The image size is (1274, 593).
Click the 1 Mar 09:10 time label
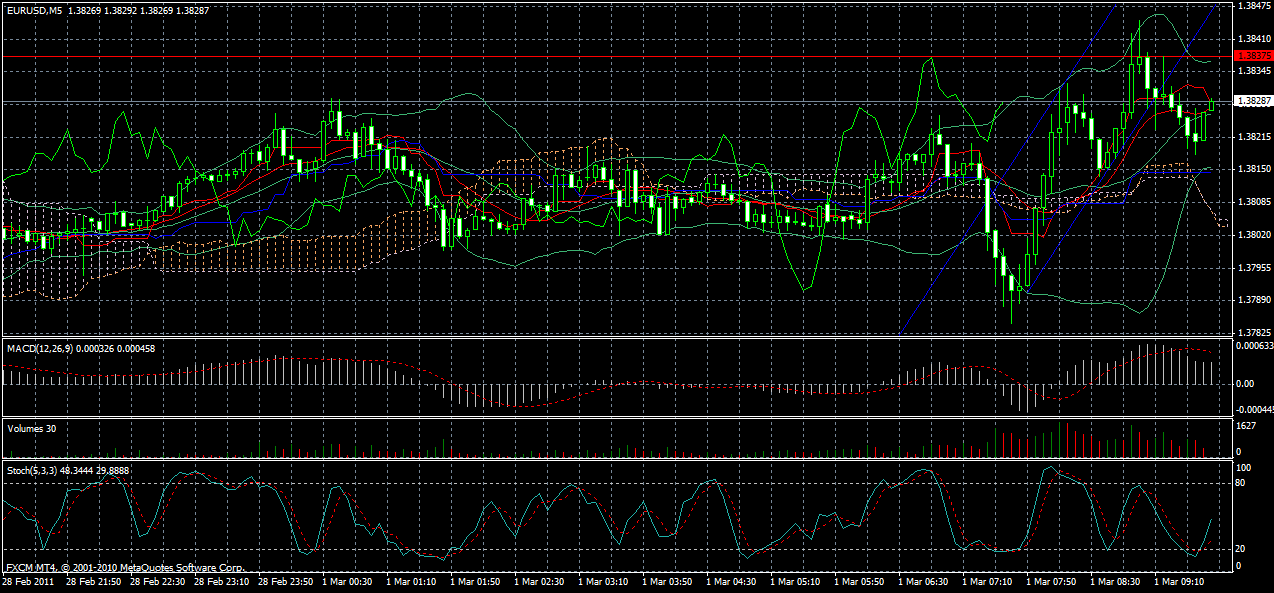1181,581
